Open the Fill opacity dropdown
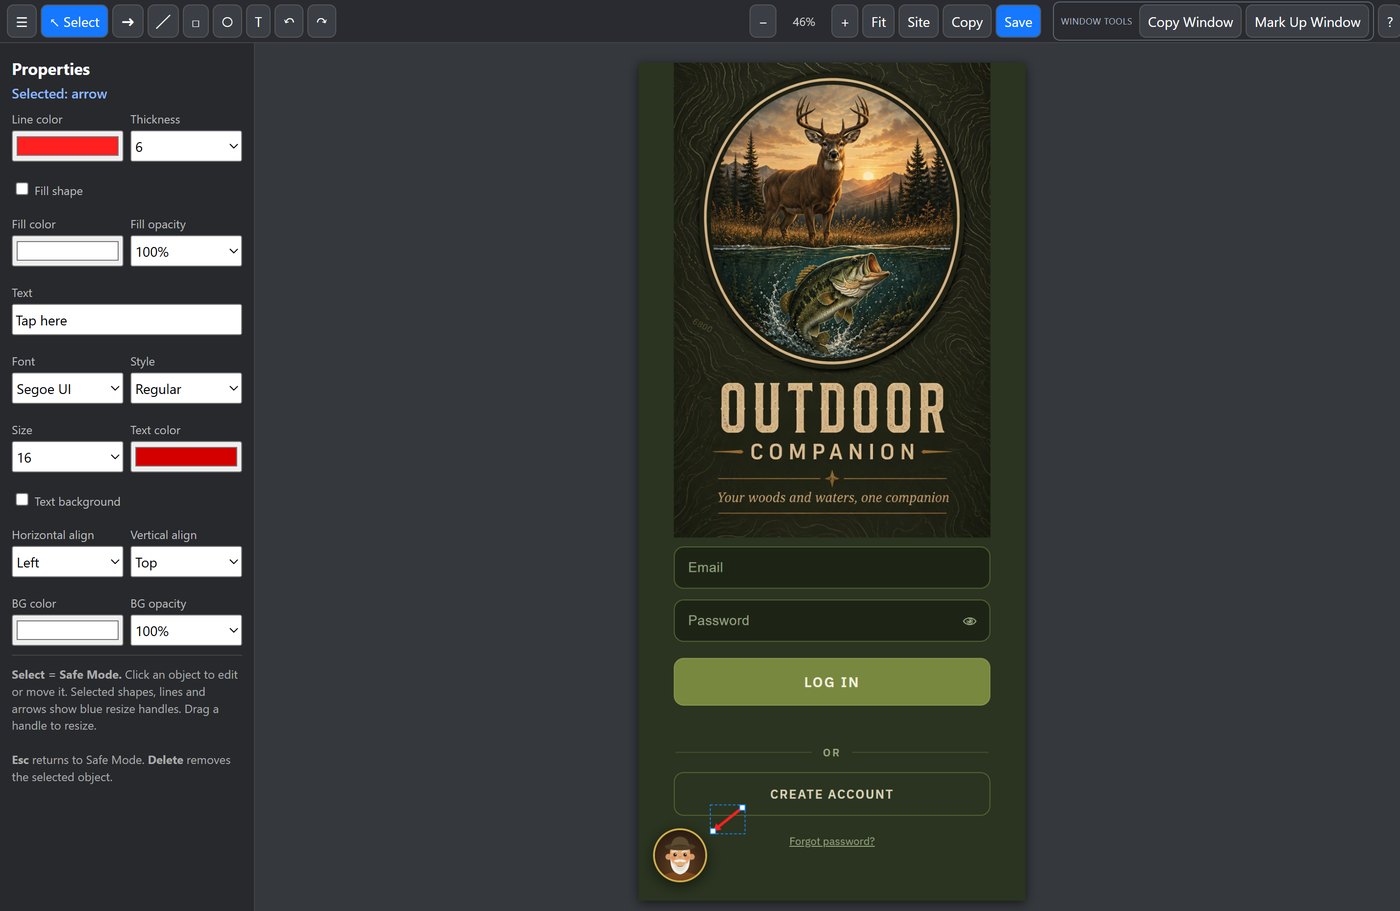Image resolution: width=1400 pixels, height=911 pixels. [x=186, y=251]
